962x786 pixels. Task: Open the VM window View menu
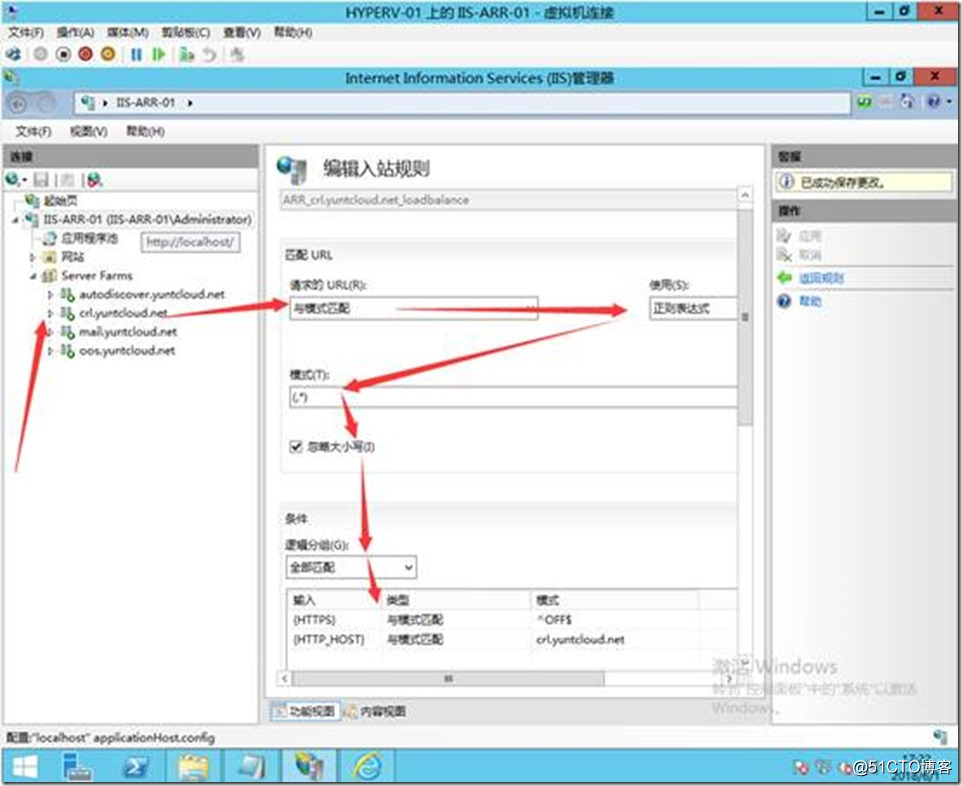pos(242,33)
